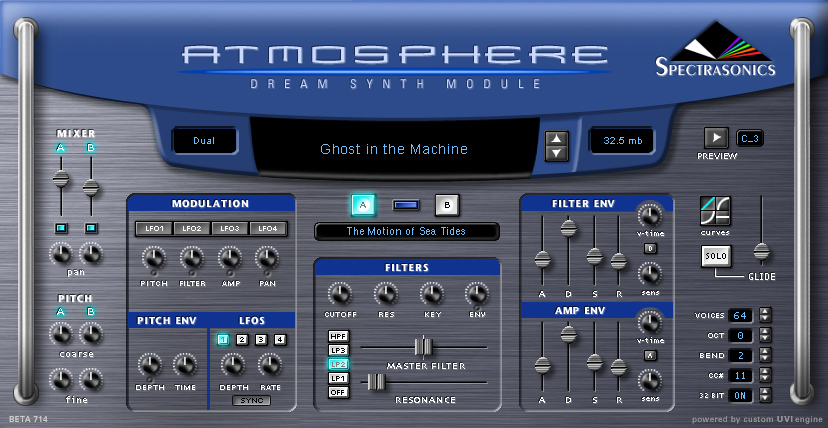
Task: Click the MASTER FILTER slider handle
Action: click(424, 347)
